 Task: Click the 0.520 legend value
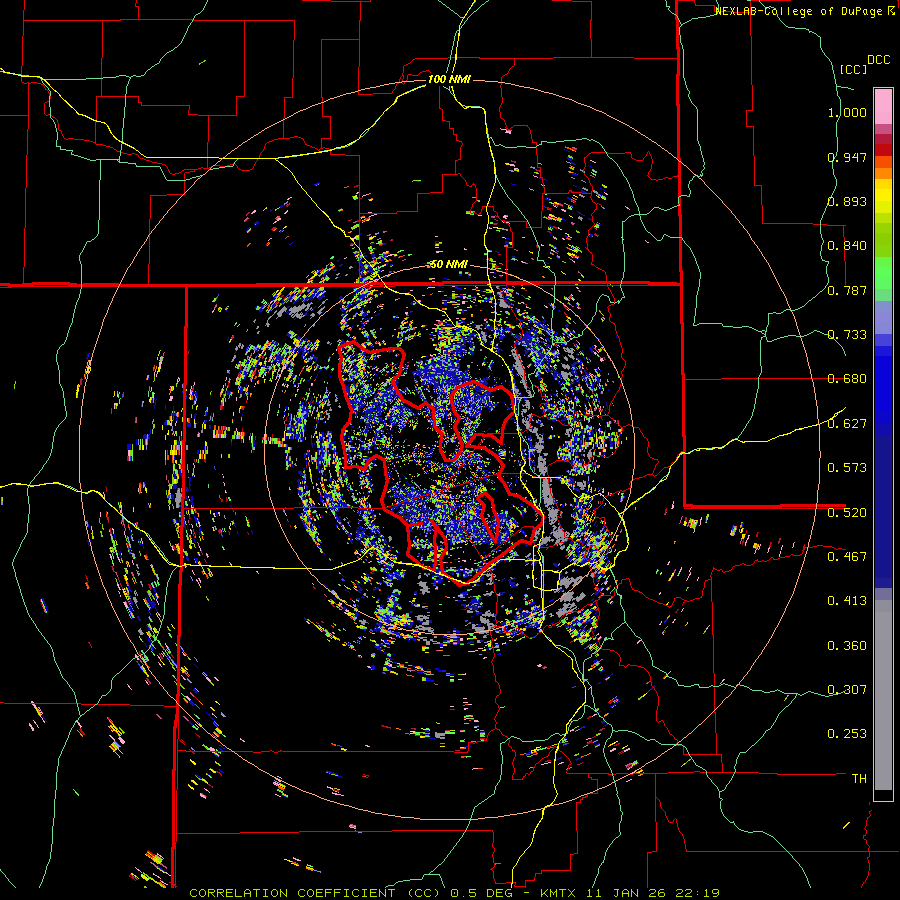(x=847, y=513)
